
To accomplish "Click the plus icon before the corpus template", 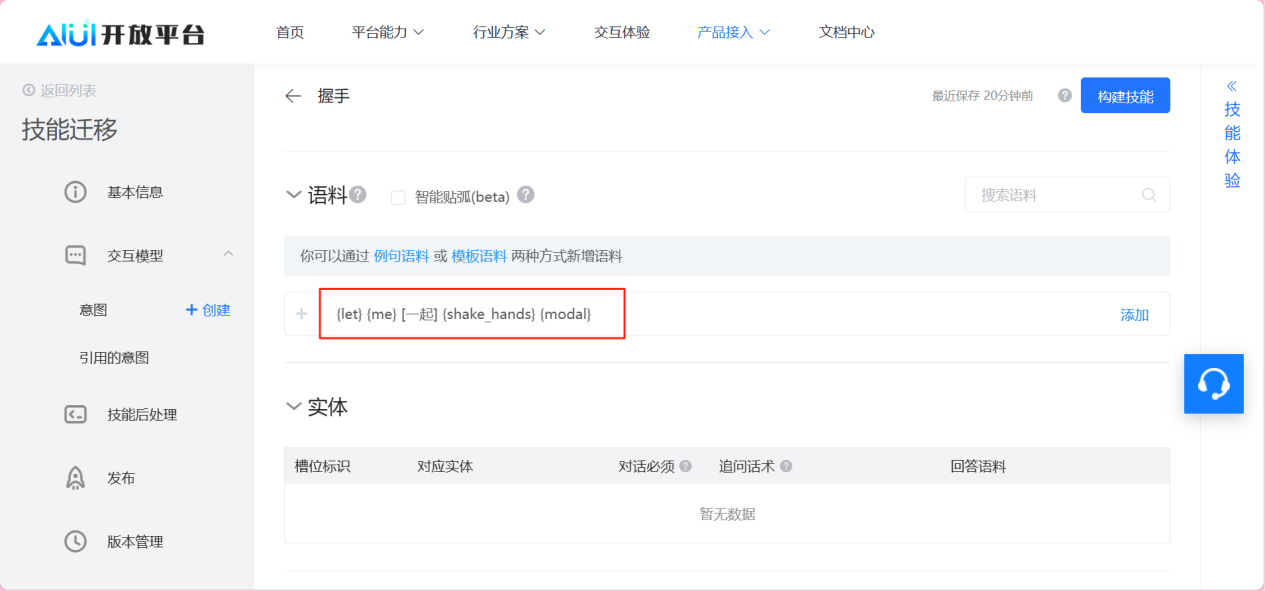I will click(x=302, y=314).
